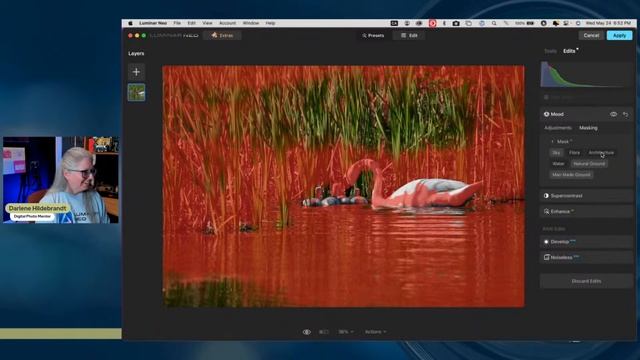Open the Account menu
The image size is (640, 360).
click(x=227, y=23)
